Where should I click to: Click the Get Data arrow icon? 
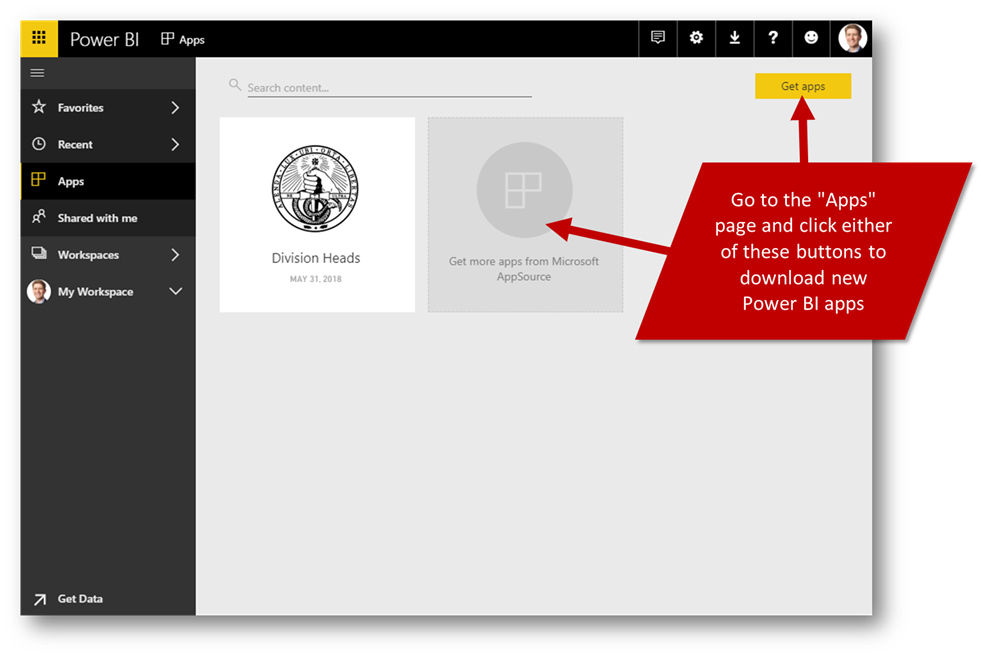point(39,599)
